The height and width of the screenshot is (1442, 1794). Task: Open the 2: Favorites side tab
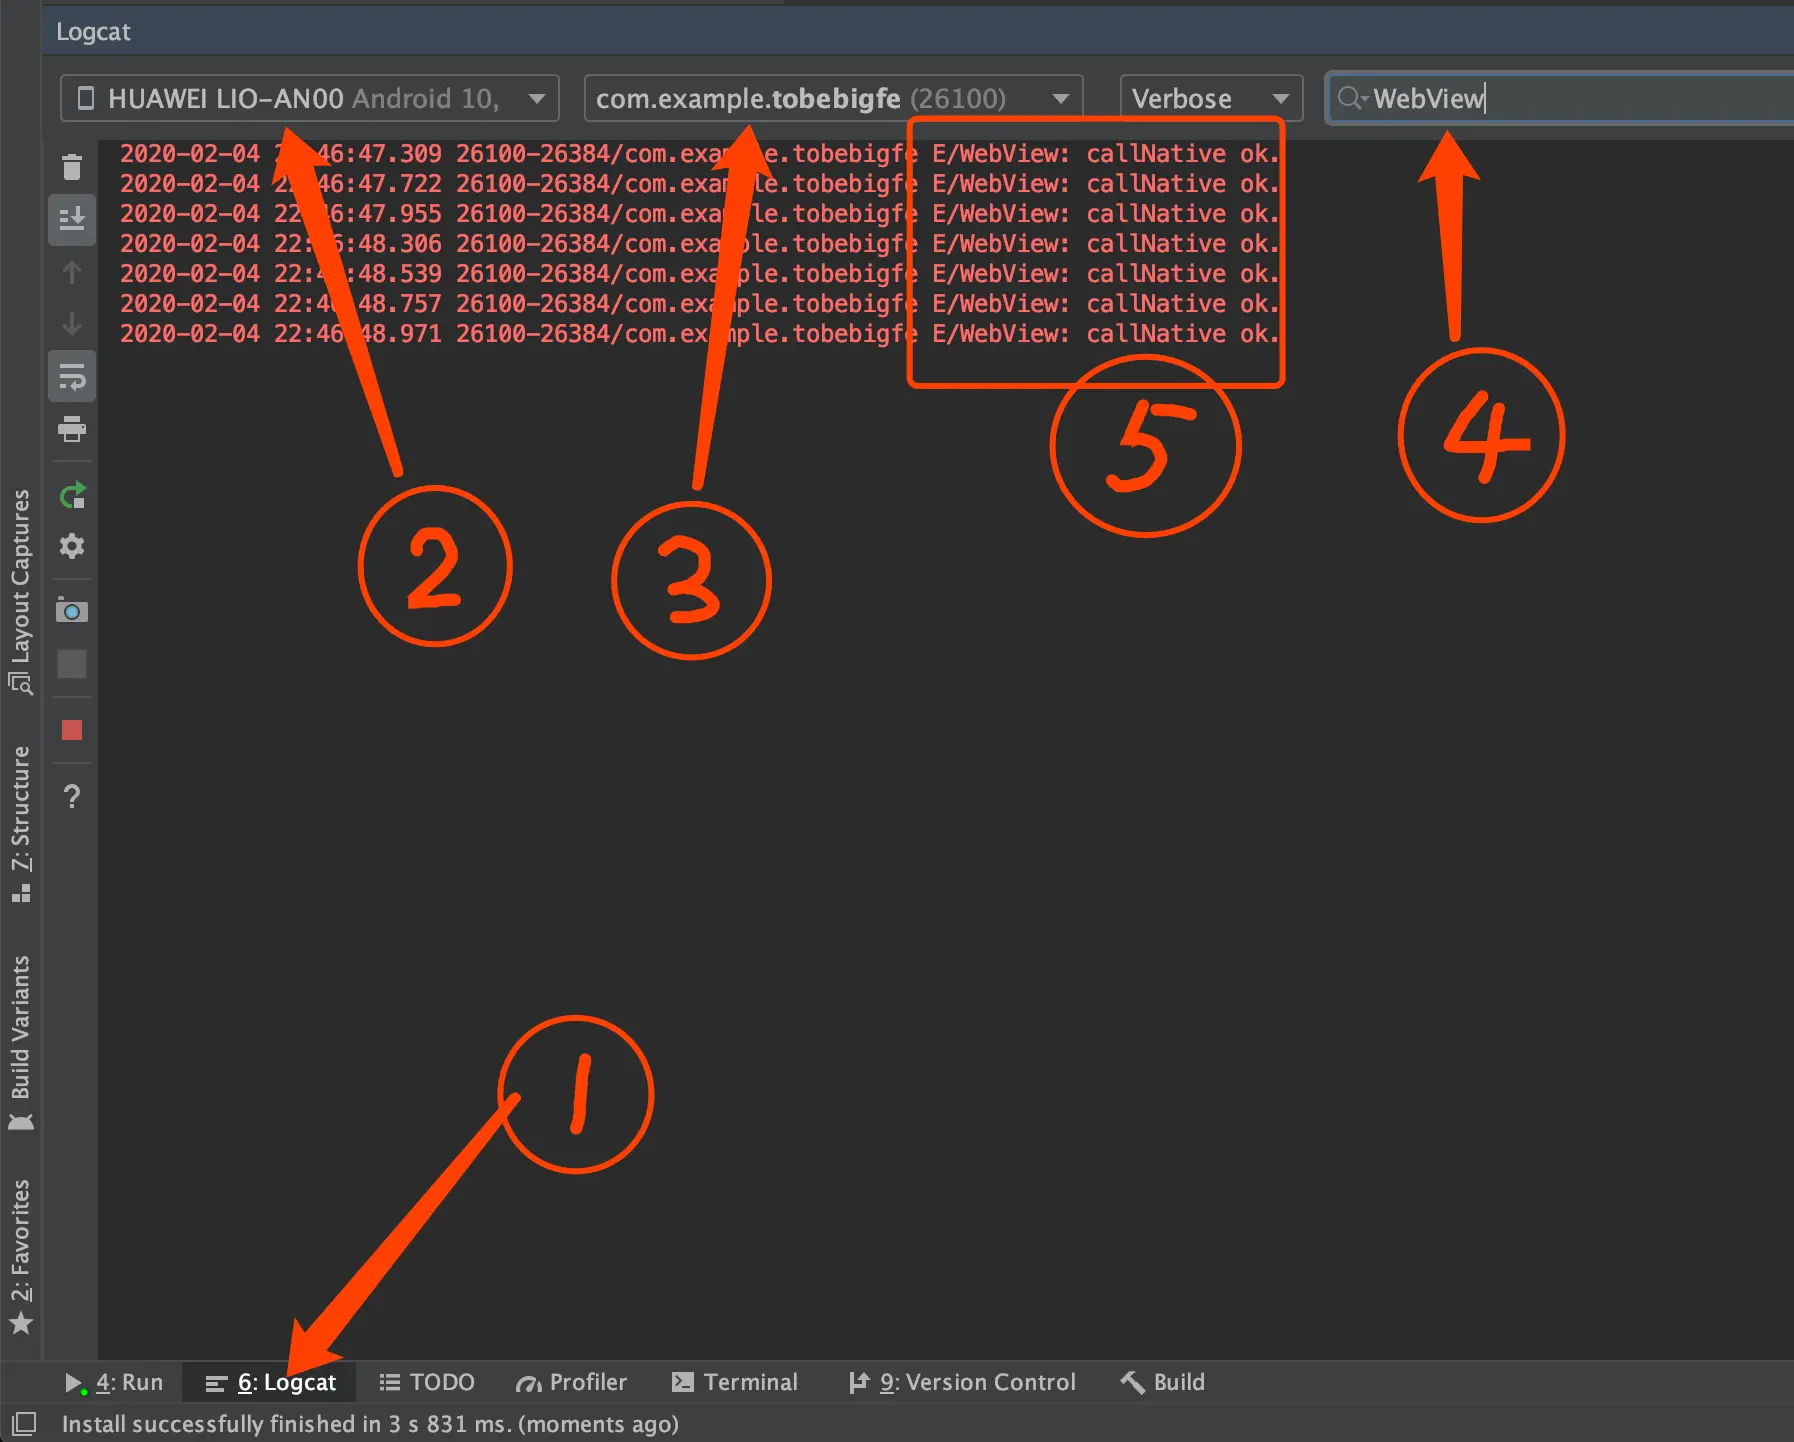pos(20,1256)
